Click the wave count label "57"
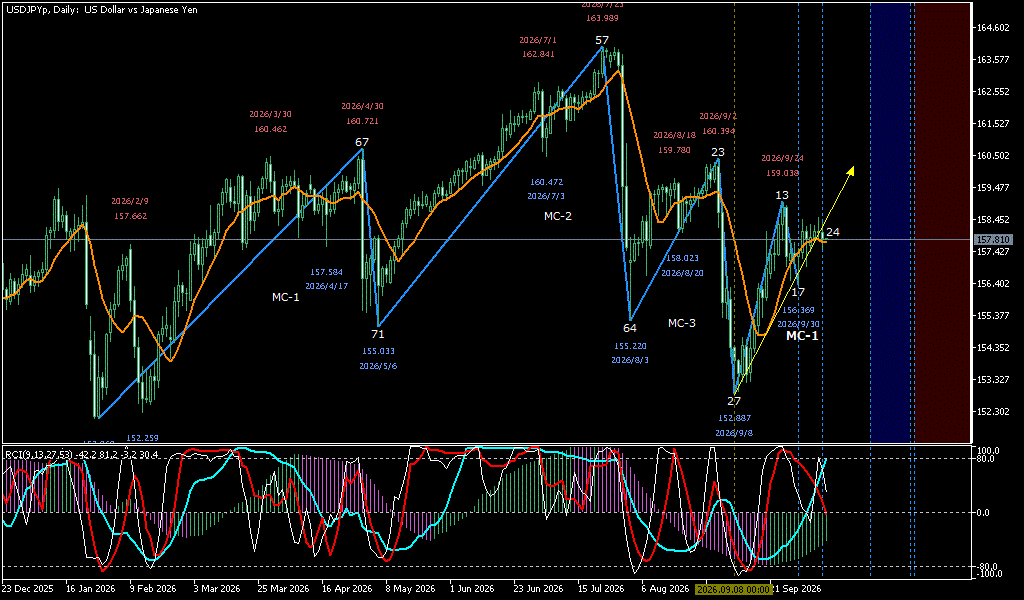 click(601, 40)
